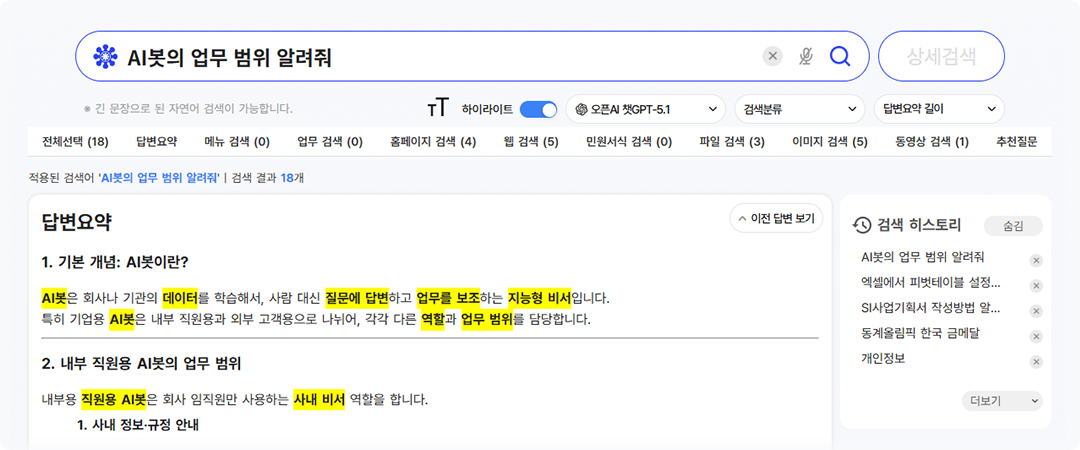The height and width of the screenshot is (450, 1080).
Task: Click the font size TT icon
Action: coord(437,108)
